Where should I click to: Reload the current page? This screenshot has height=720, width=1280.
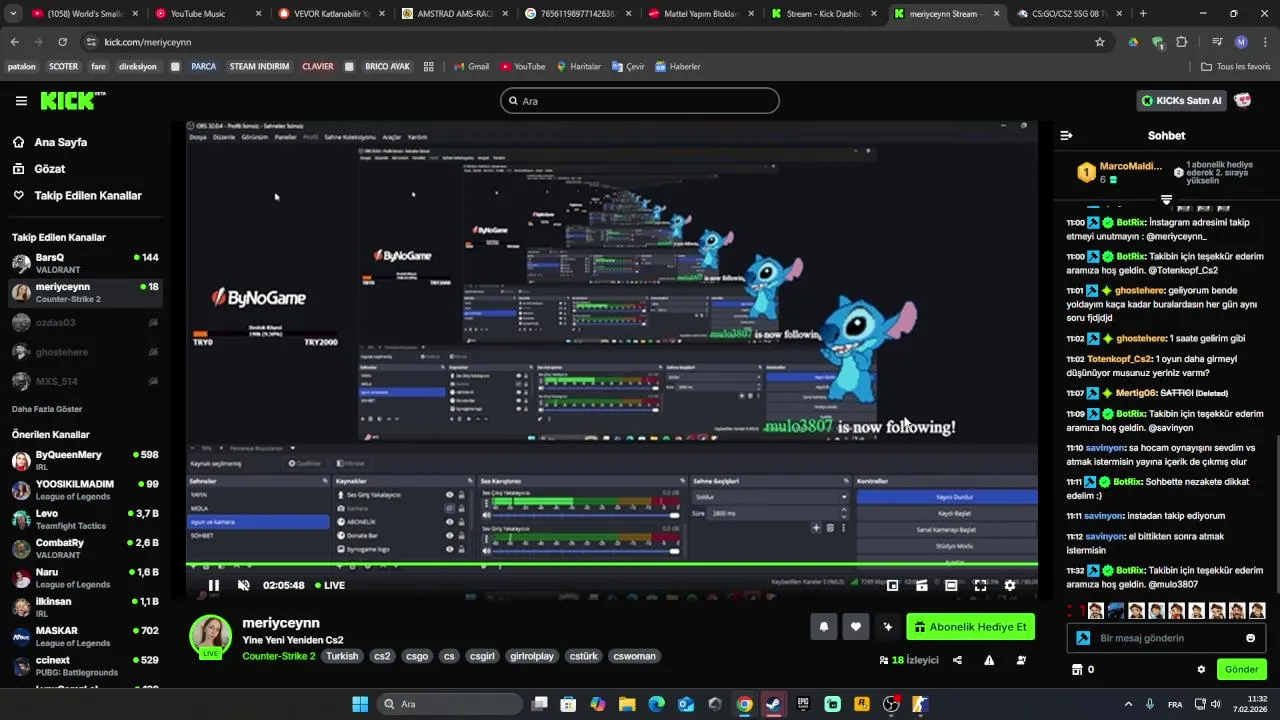pyautogui.click(x=62, y=42)
